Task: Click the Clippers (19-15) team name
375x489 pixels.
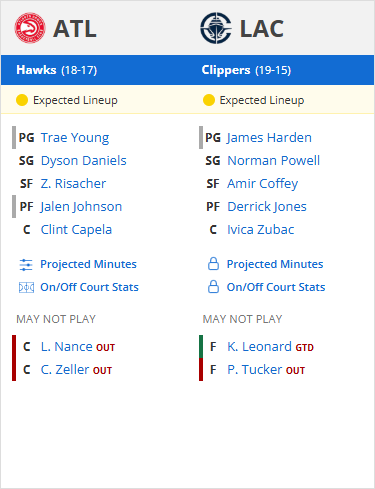Action: (x=246, y=70)
